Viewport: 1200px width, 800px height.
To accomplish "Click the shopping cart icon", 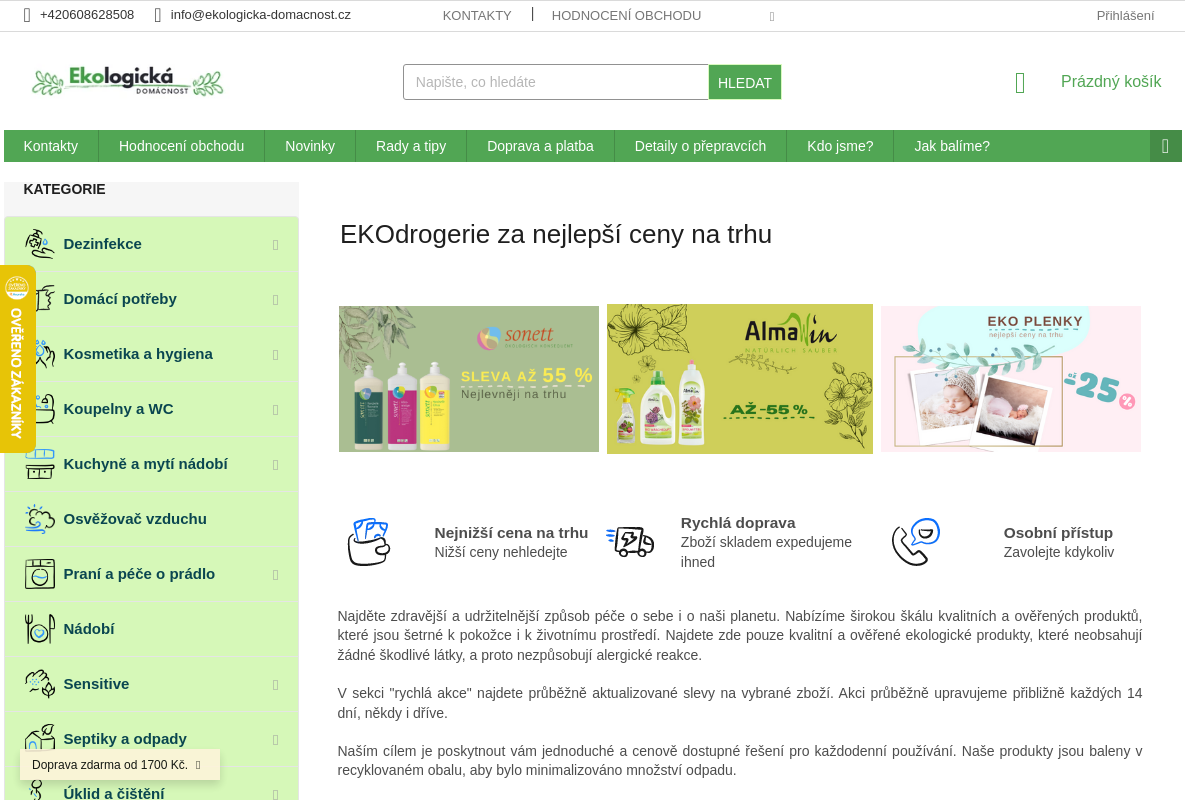I will pos(1020,83).
